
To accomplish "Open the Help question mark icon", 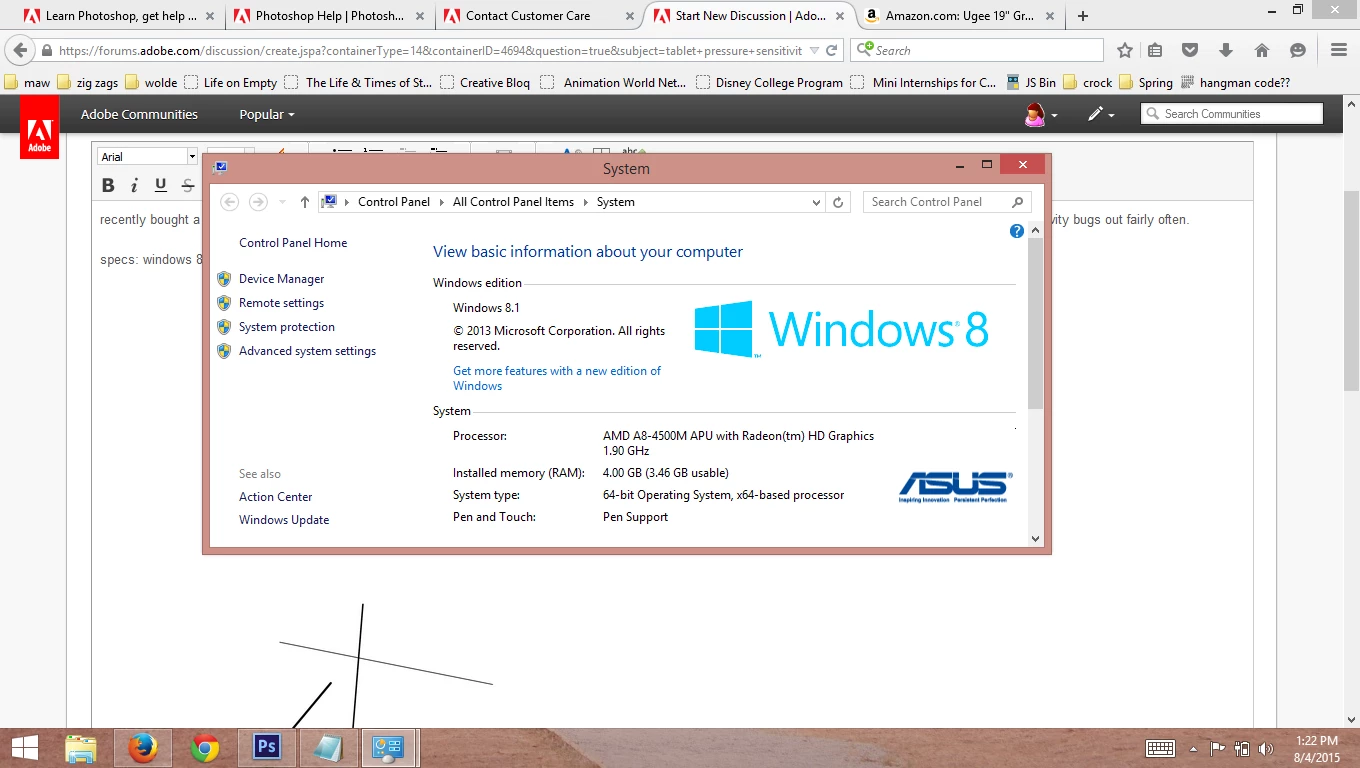I will pos(1016,231).
